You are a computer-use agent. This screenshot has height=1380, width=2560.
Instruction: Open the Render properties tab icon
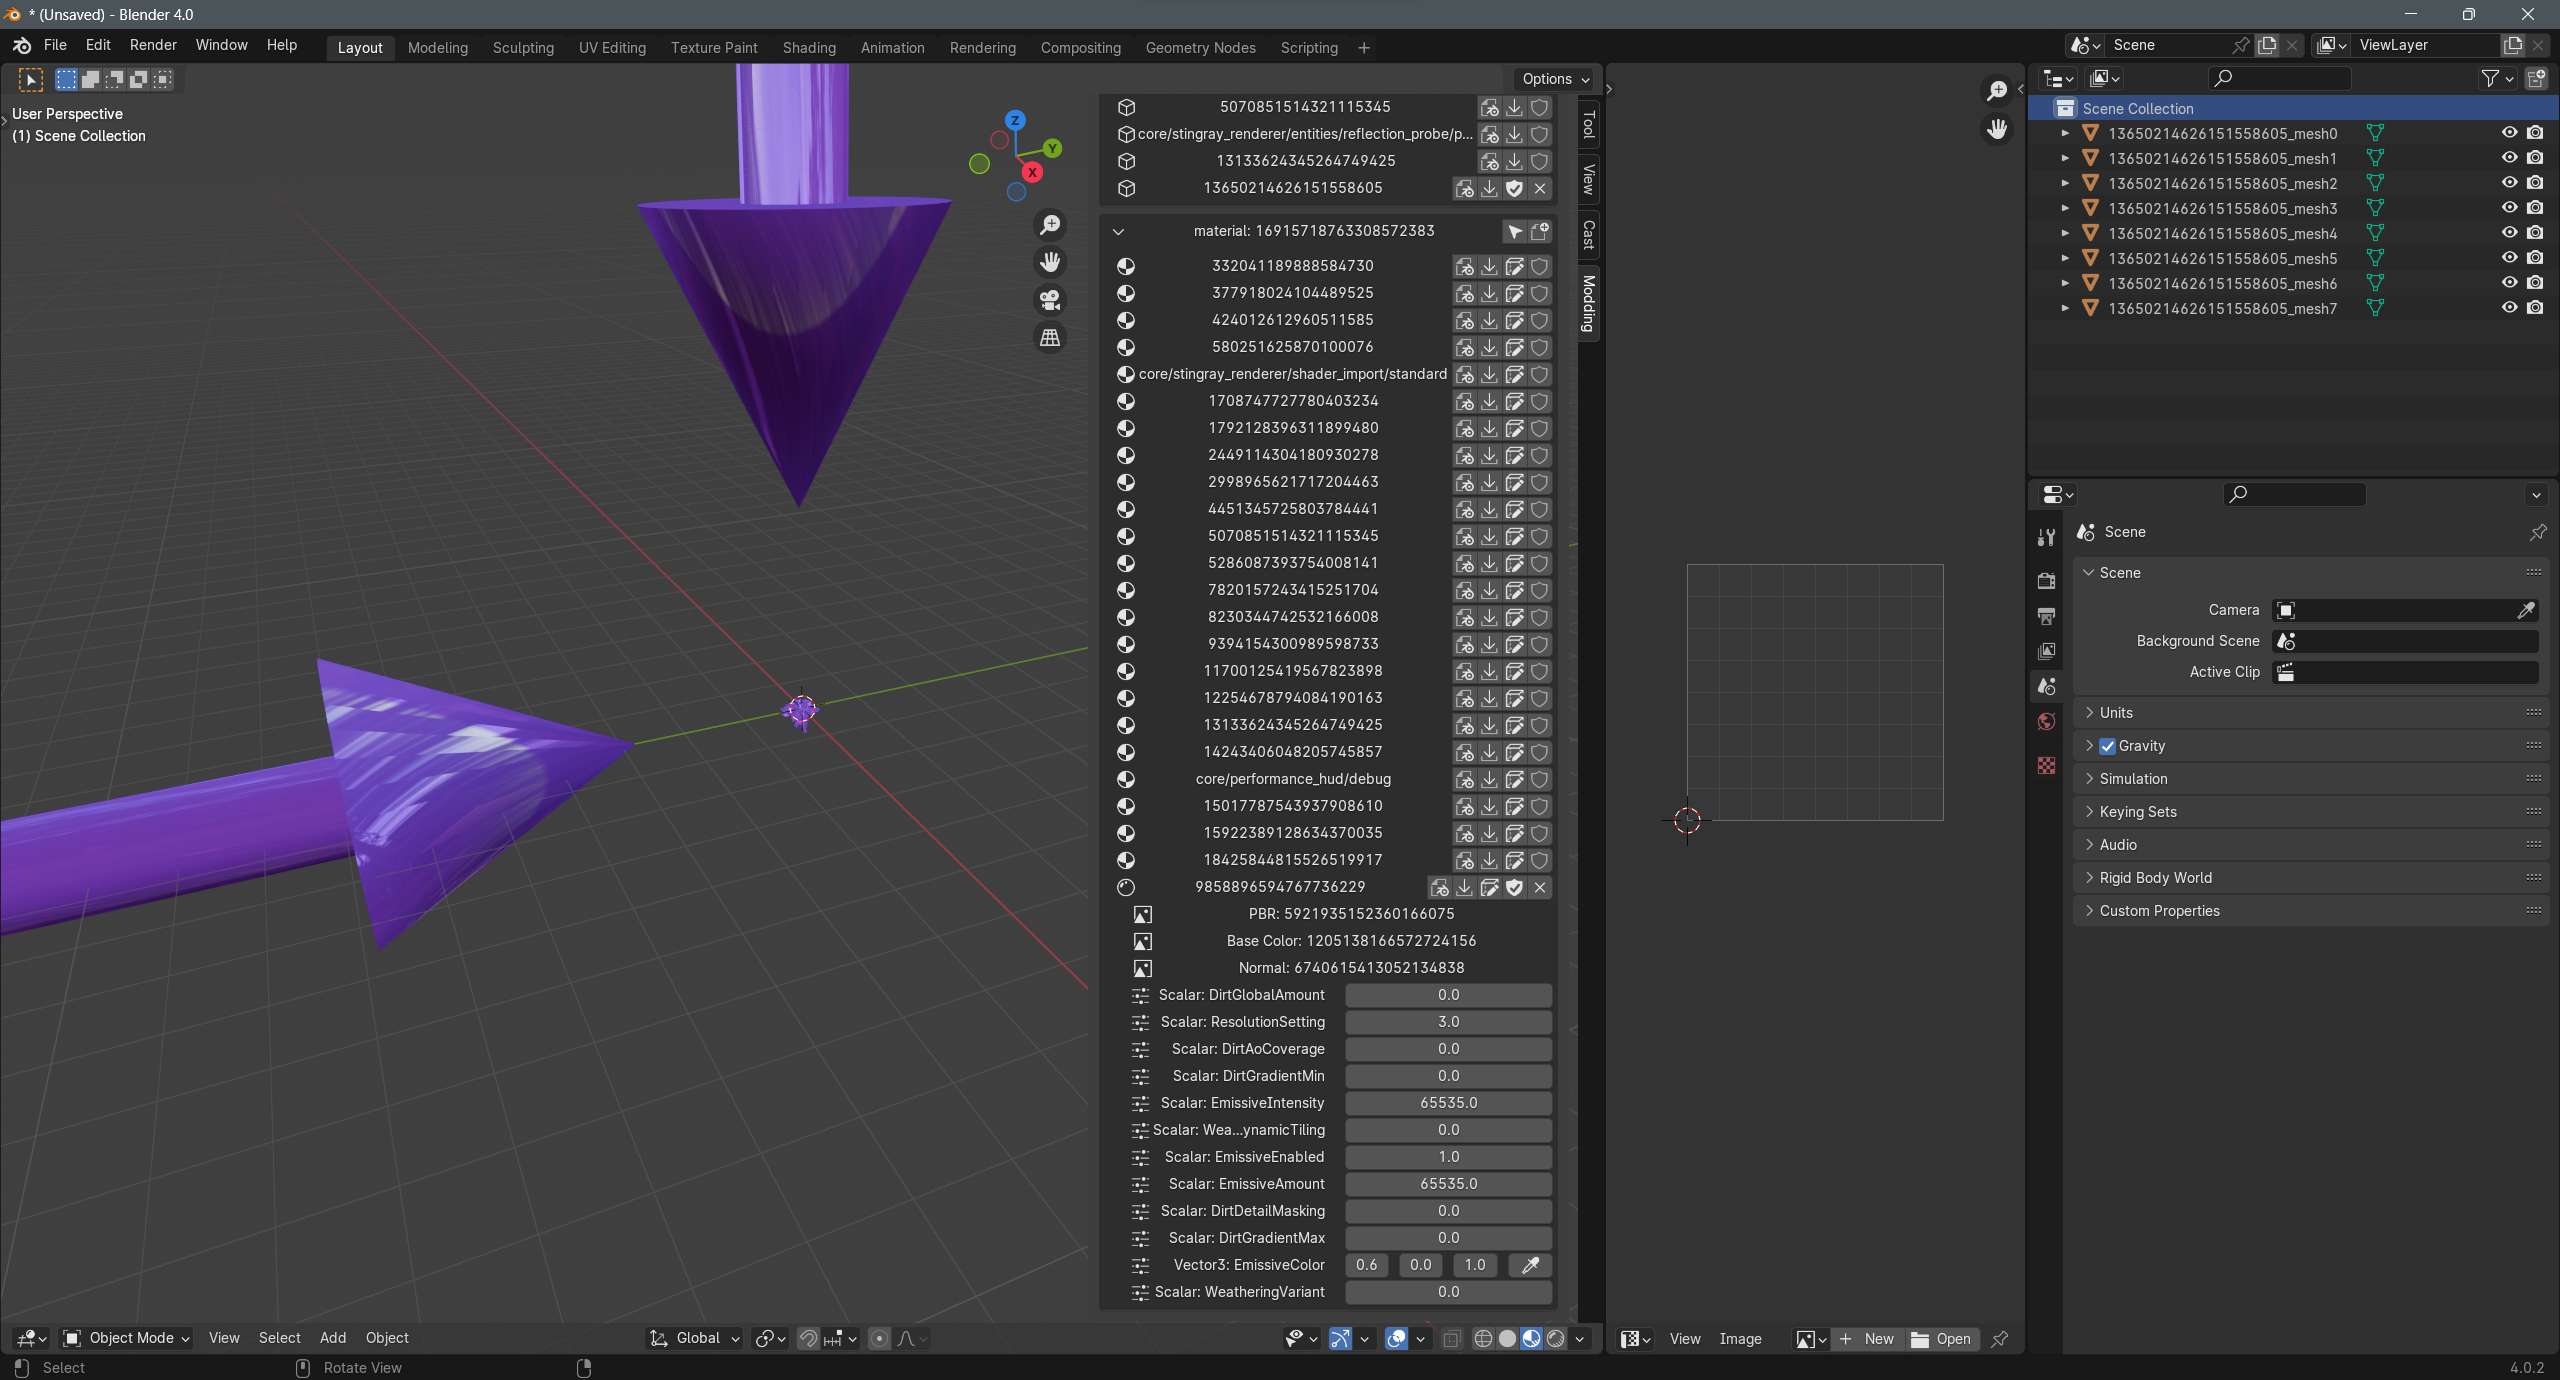[2047, 580]
